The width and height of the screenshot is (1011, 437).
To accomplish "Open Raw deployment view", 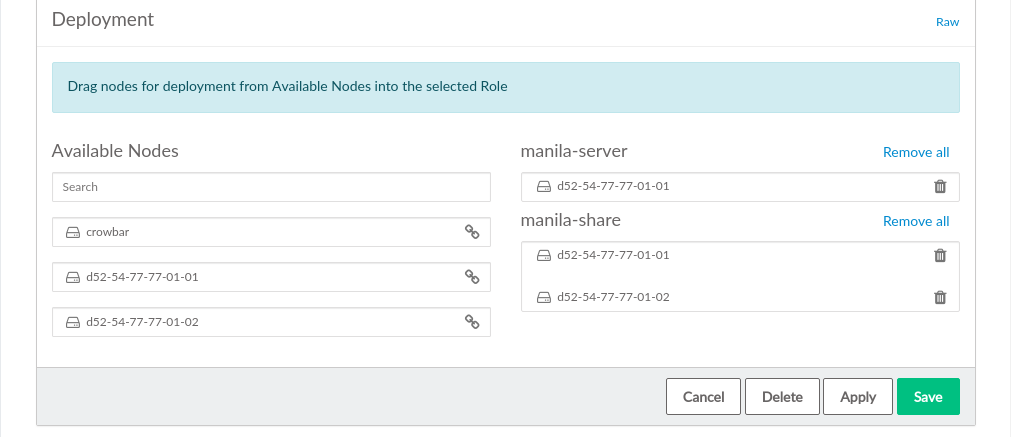I will point(947,22).
